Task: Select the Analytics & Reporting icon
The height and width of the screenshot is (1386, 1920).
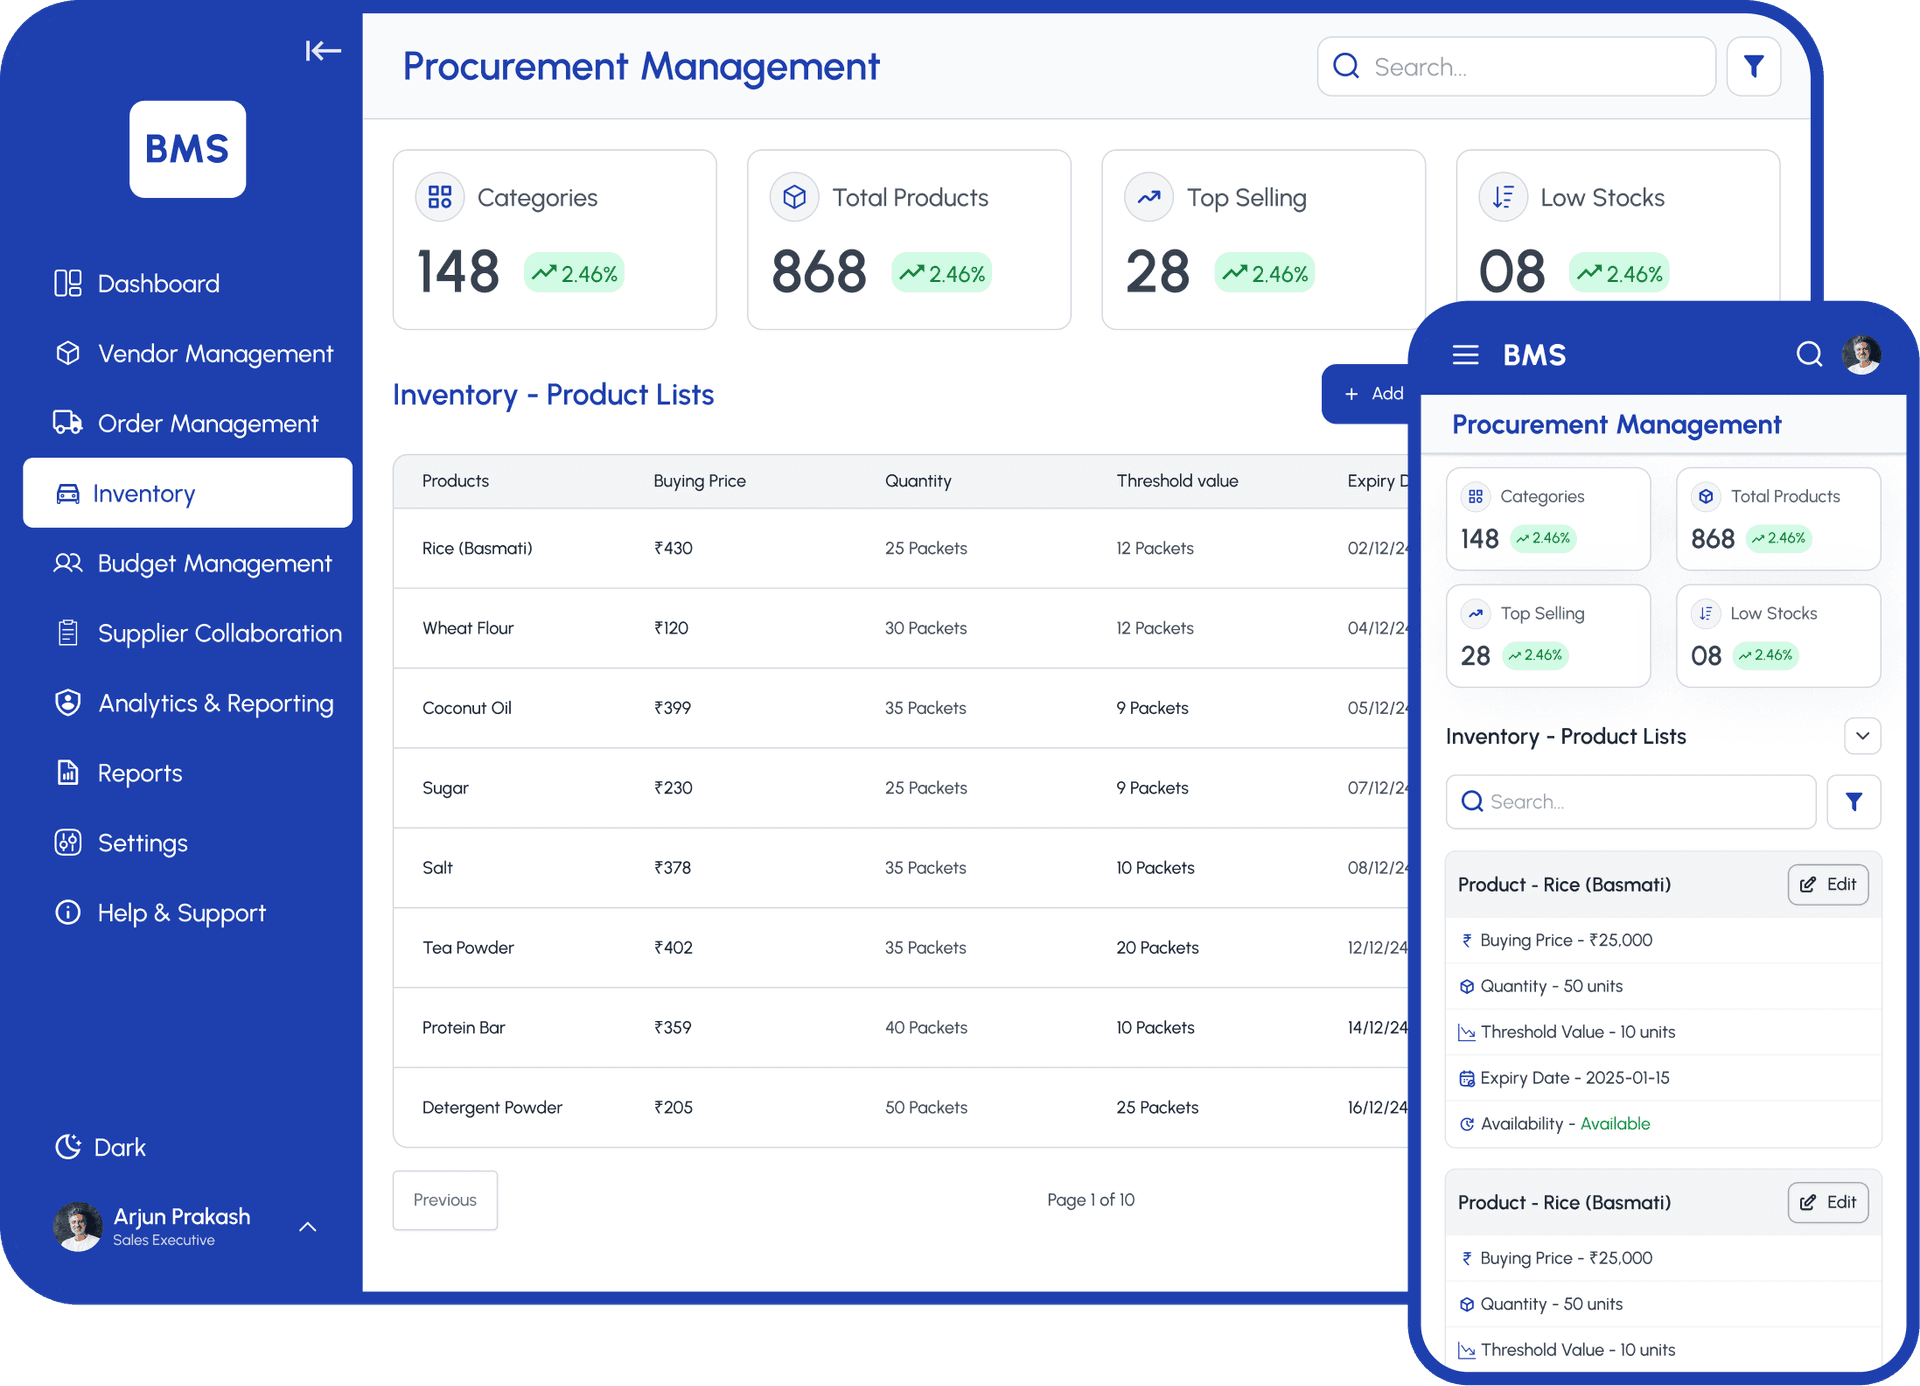Action: click(x=67, y=703)
